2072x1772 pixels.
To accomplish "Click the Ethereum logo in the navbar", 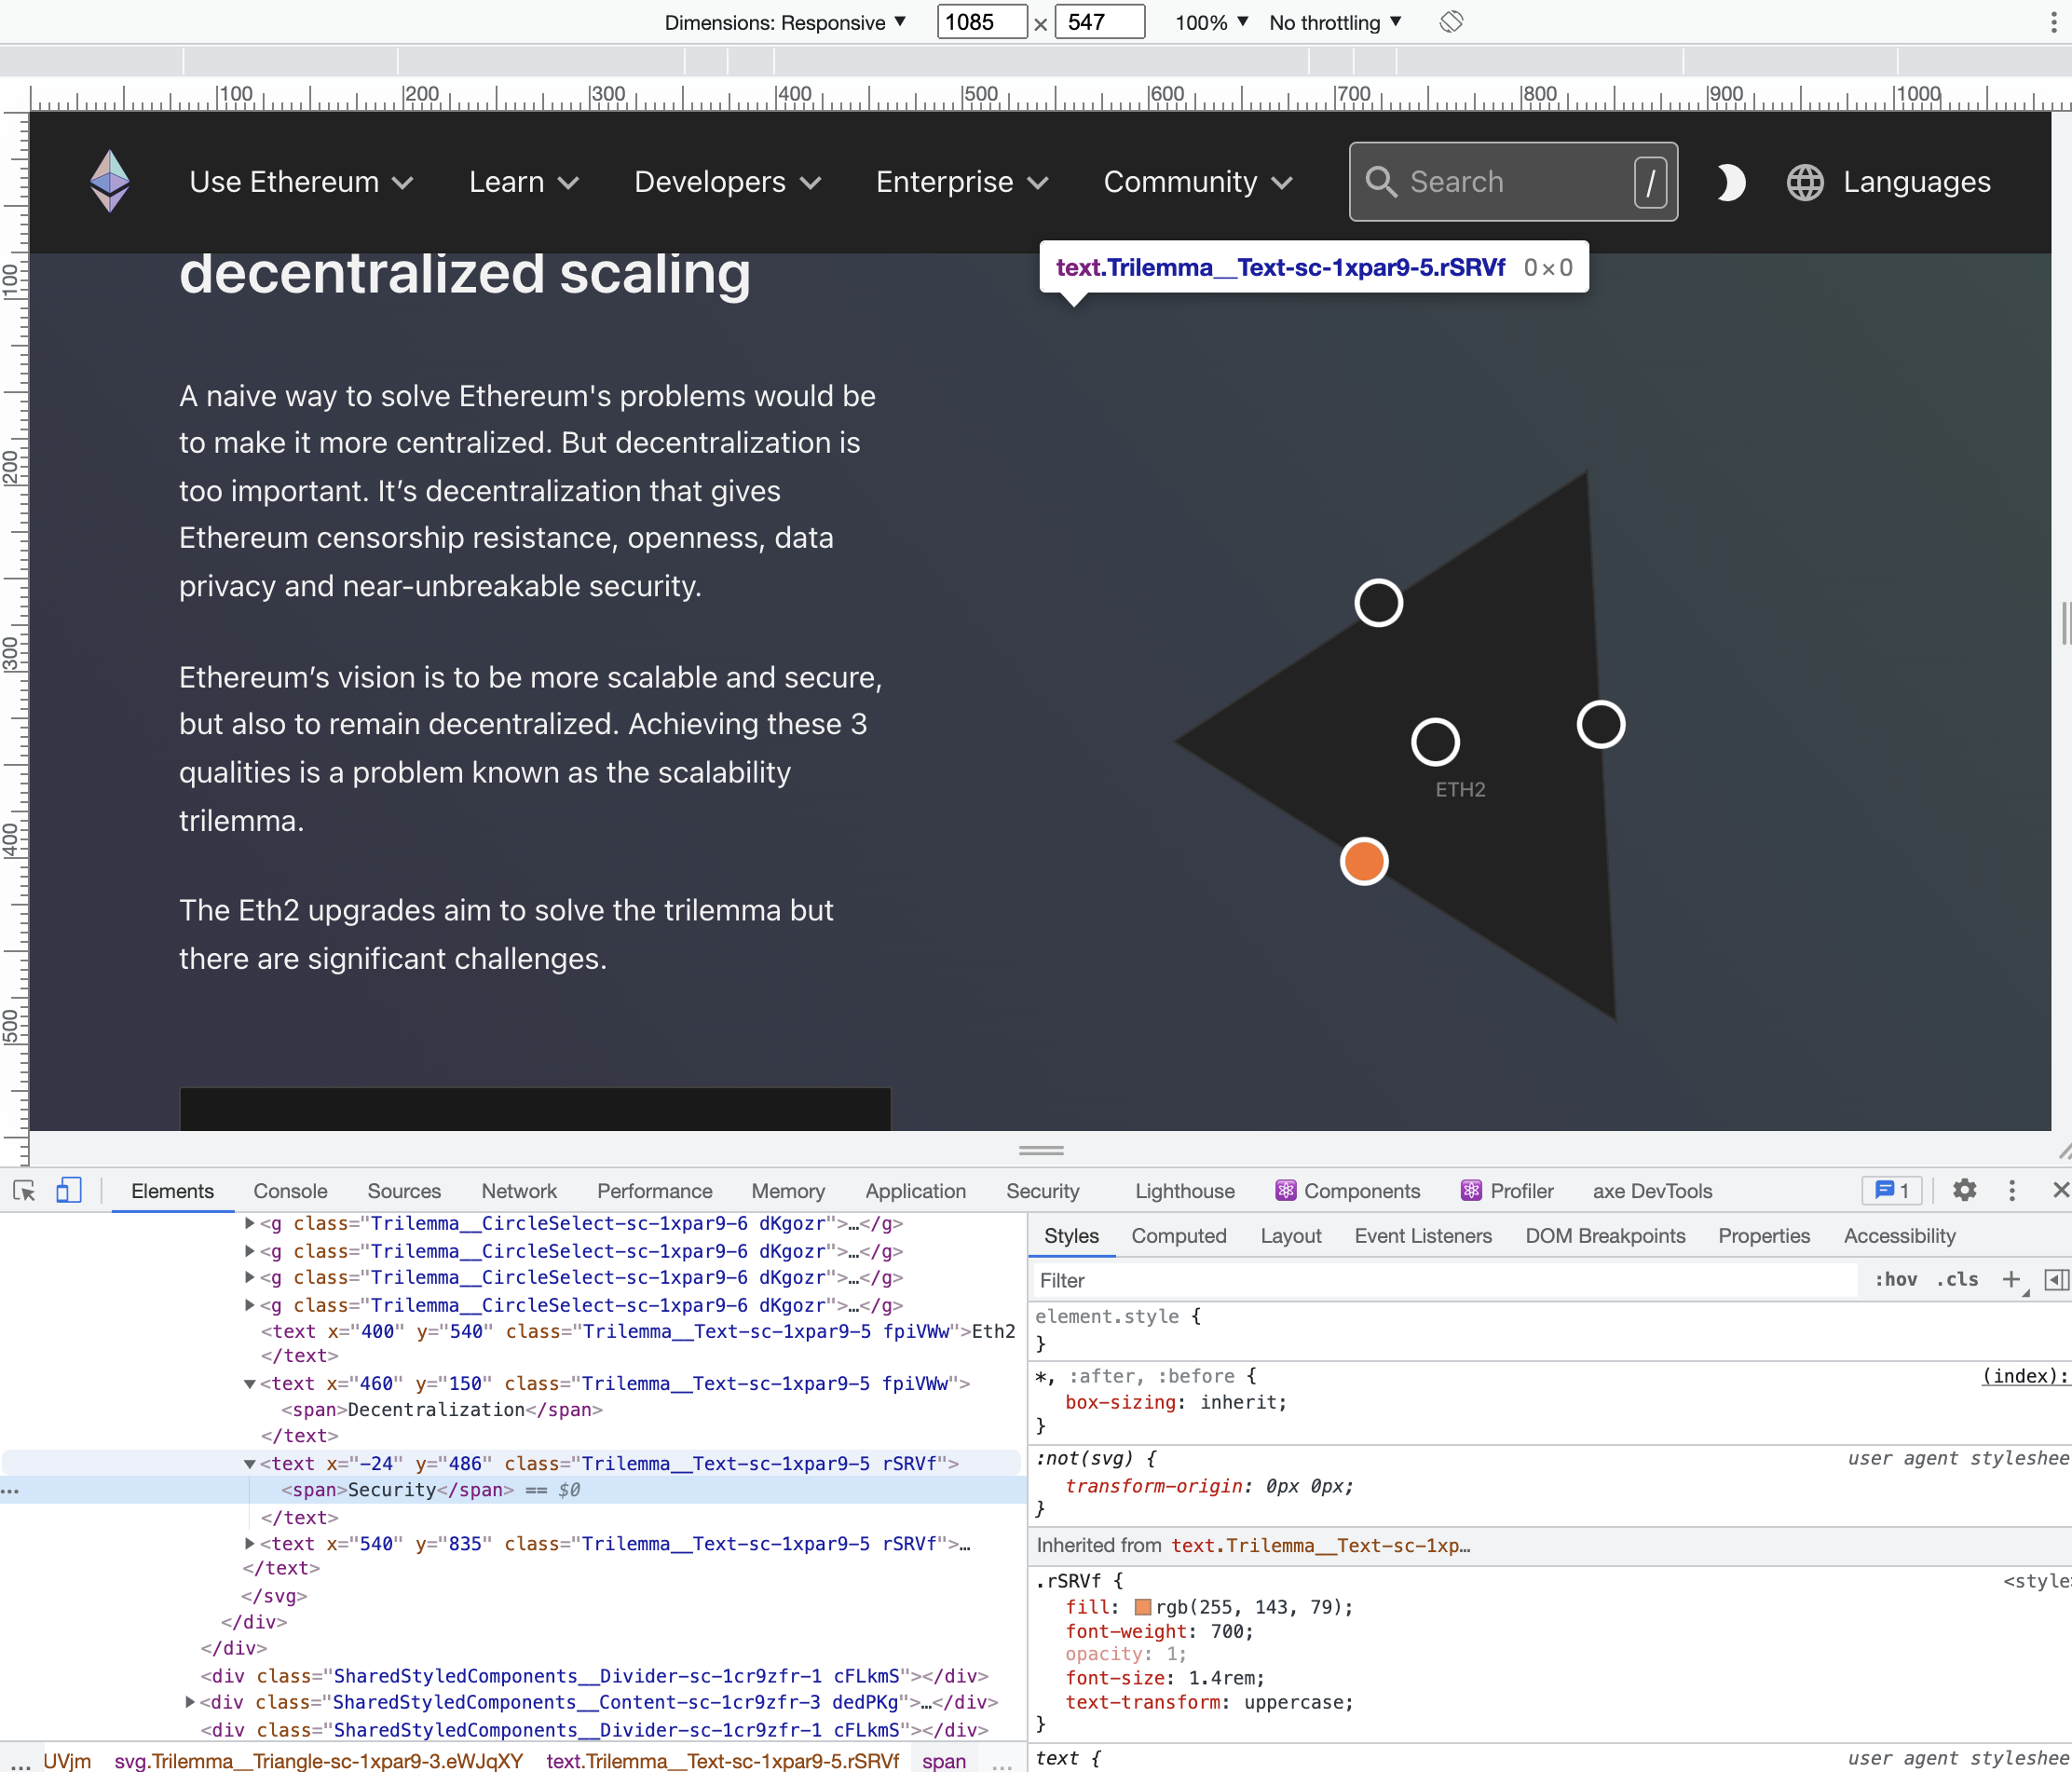I will tap(110, 181).
